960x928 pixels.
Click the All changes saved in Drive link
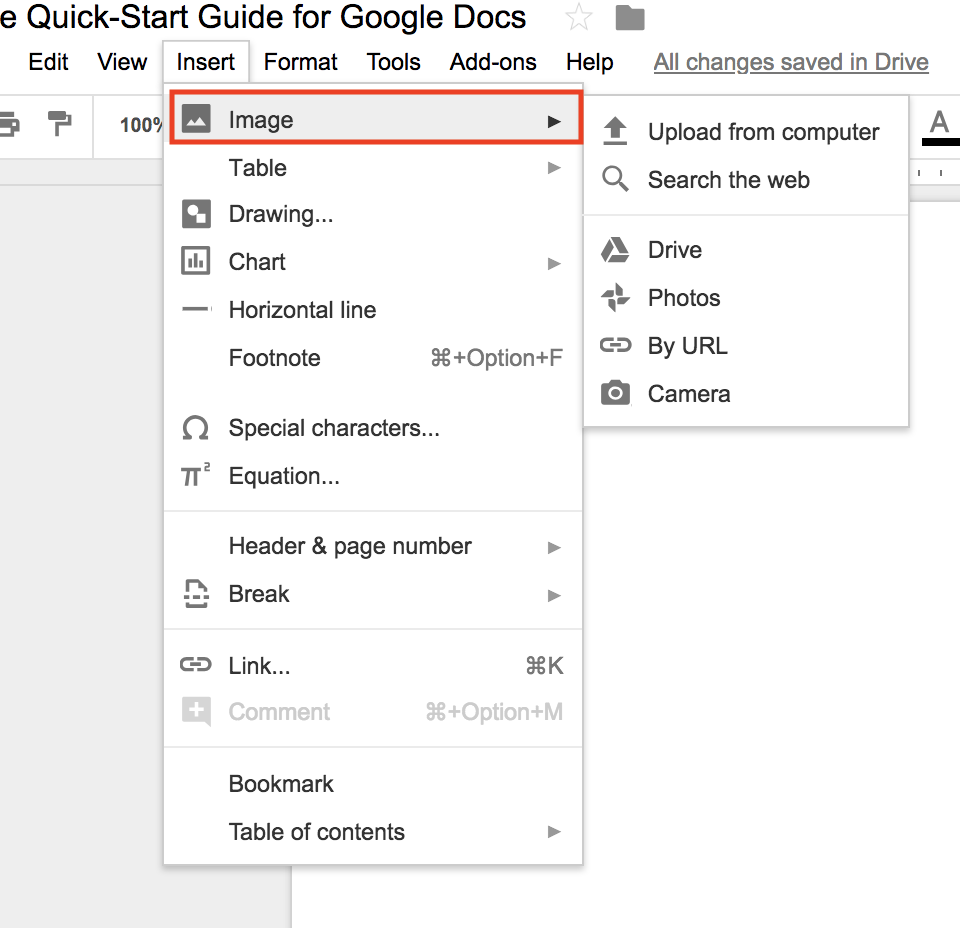point(790,62)
